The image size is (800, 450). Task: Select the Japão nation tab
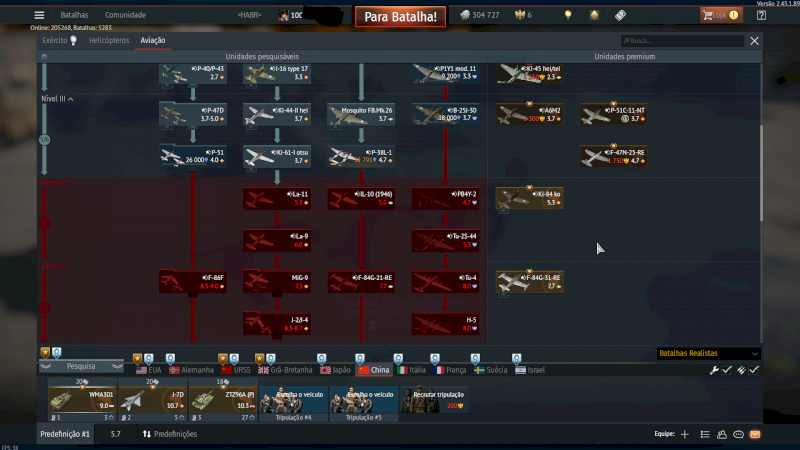coord(335,370)
